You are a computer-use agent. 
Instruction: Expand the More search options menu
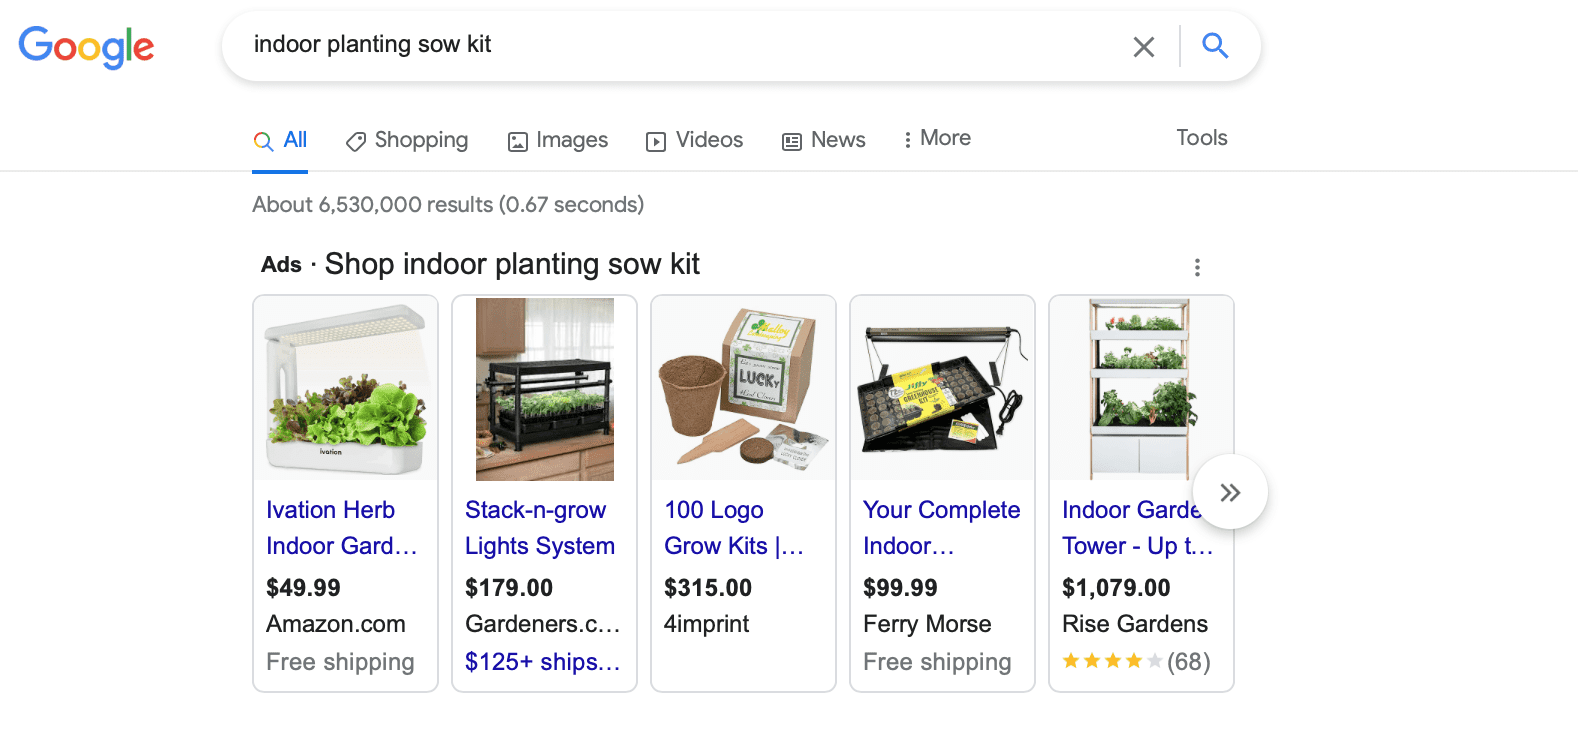click(x=937, y=138)
